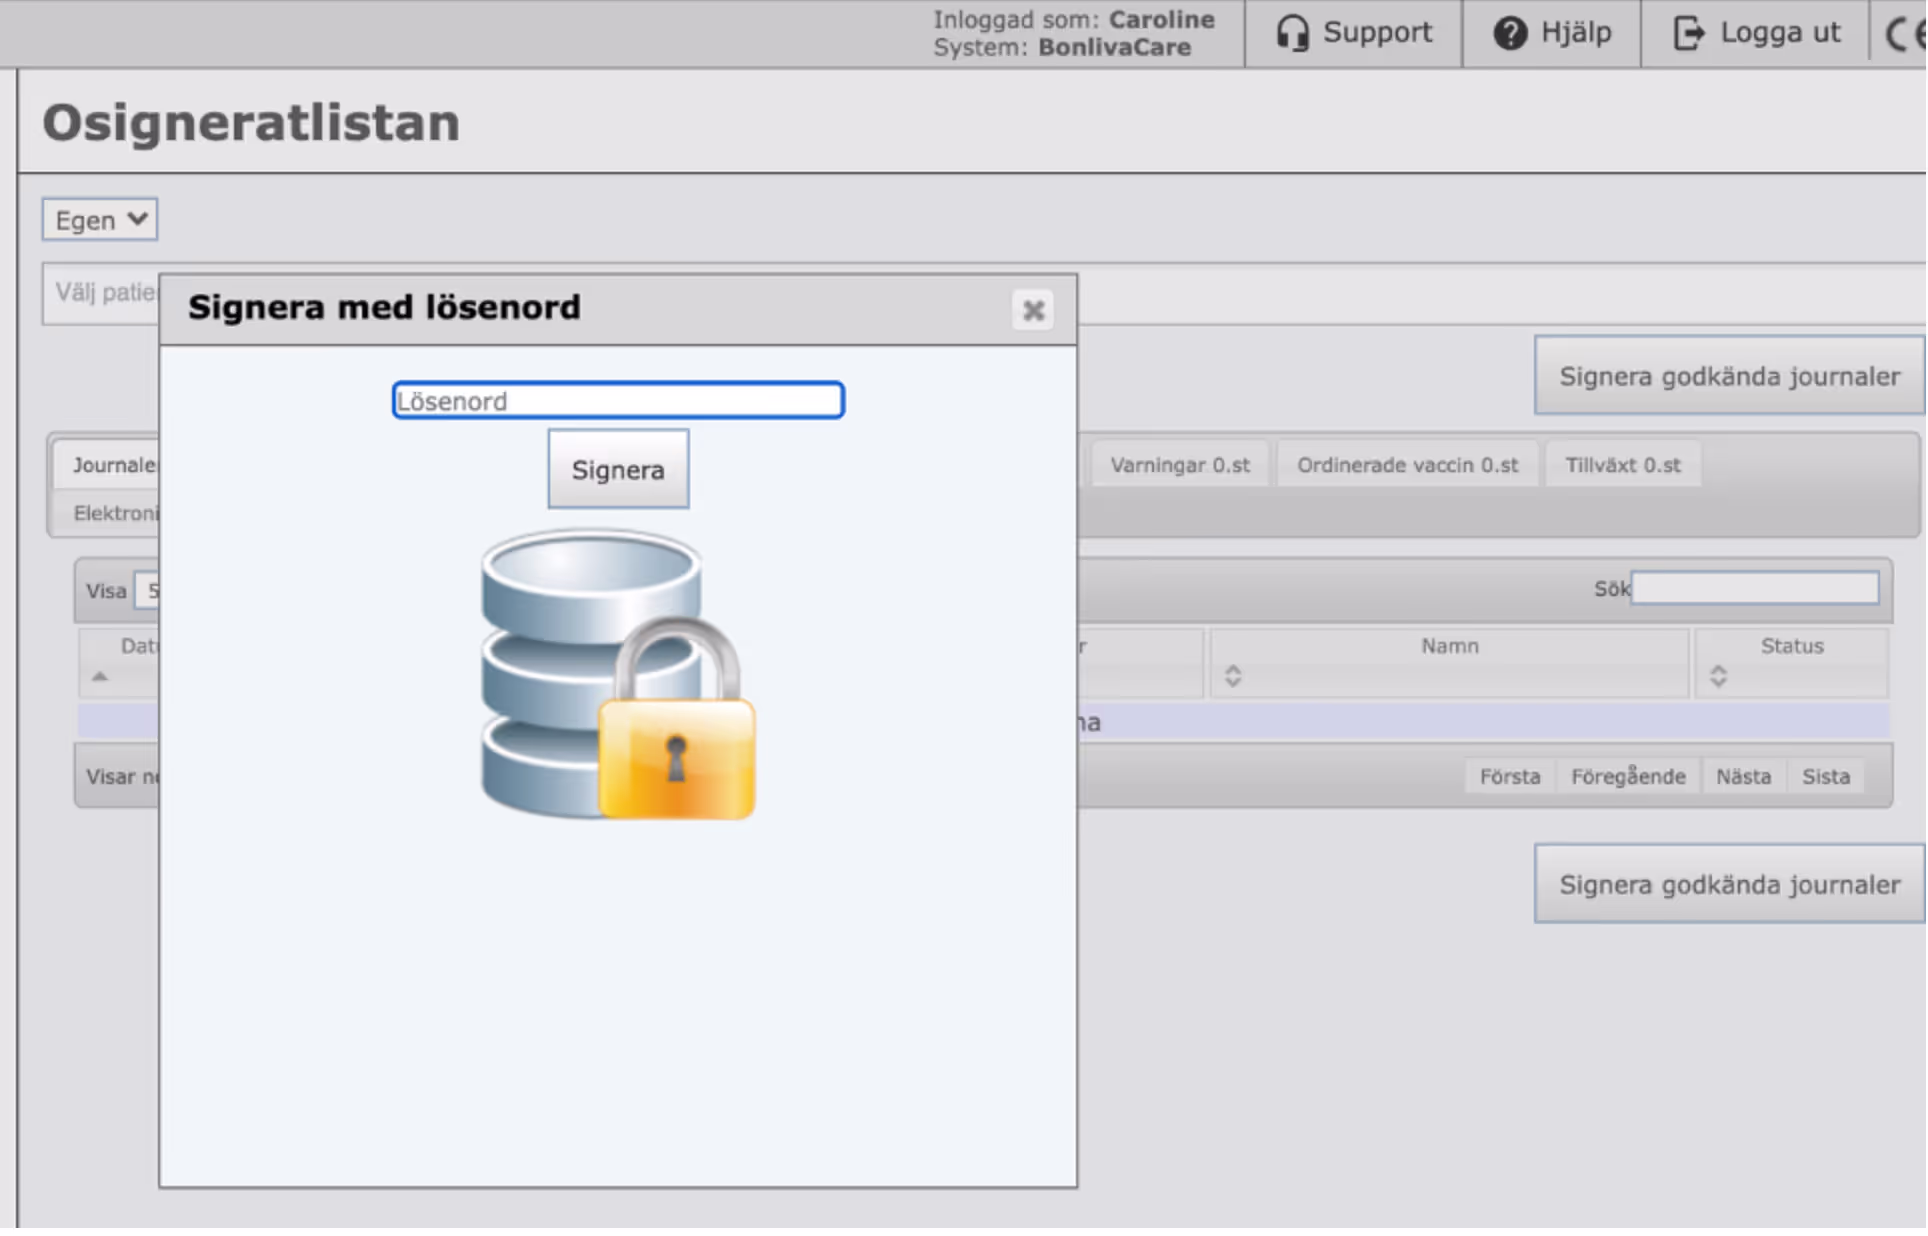The image size is (1928, 1236).
Task: Click top Signera godkända journaler button
Action: click(1728, 376)
